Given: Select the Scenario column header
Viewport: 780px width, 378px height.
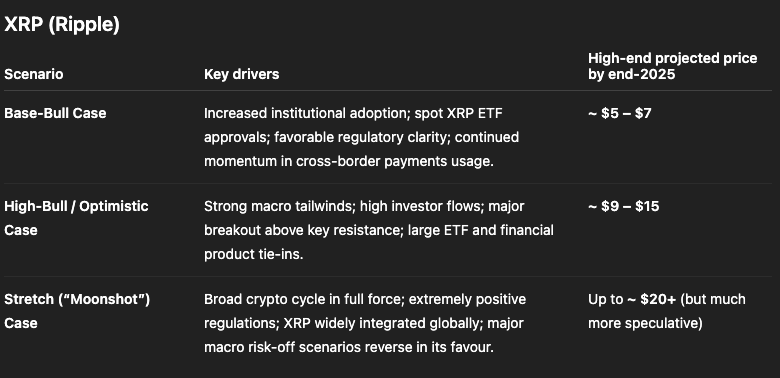Looking at the screenshot, I should (x=33, y=74).
